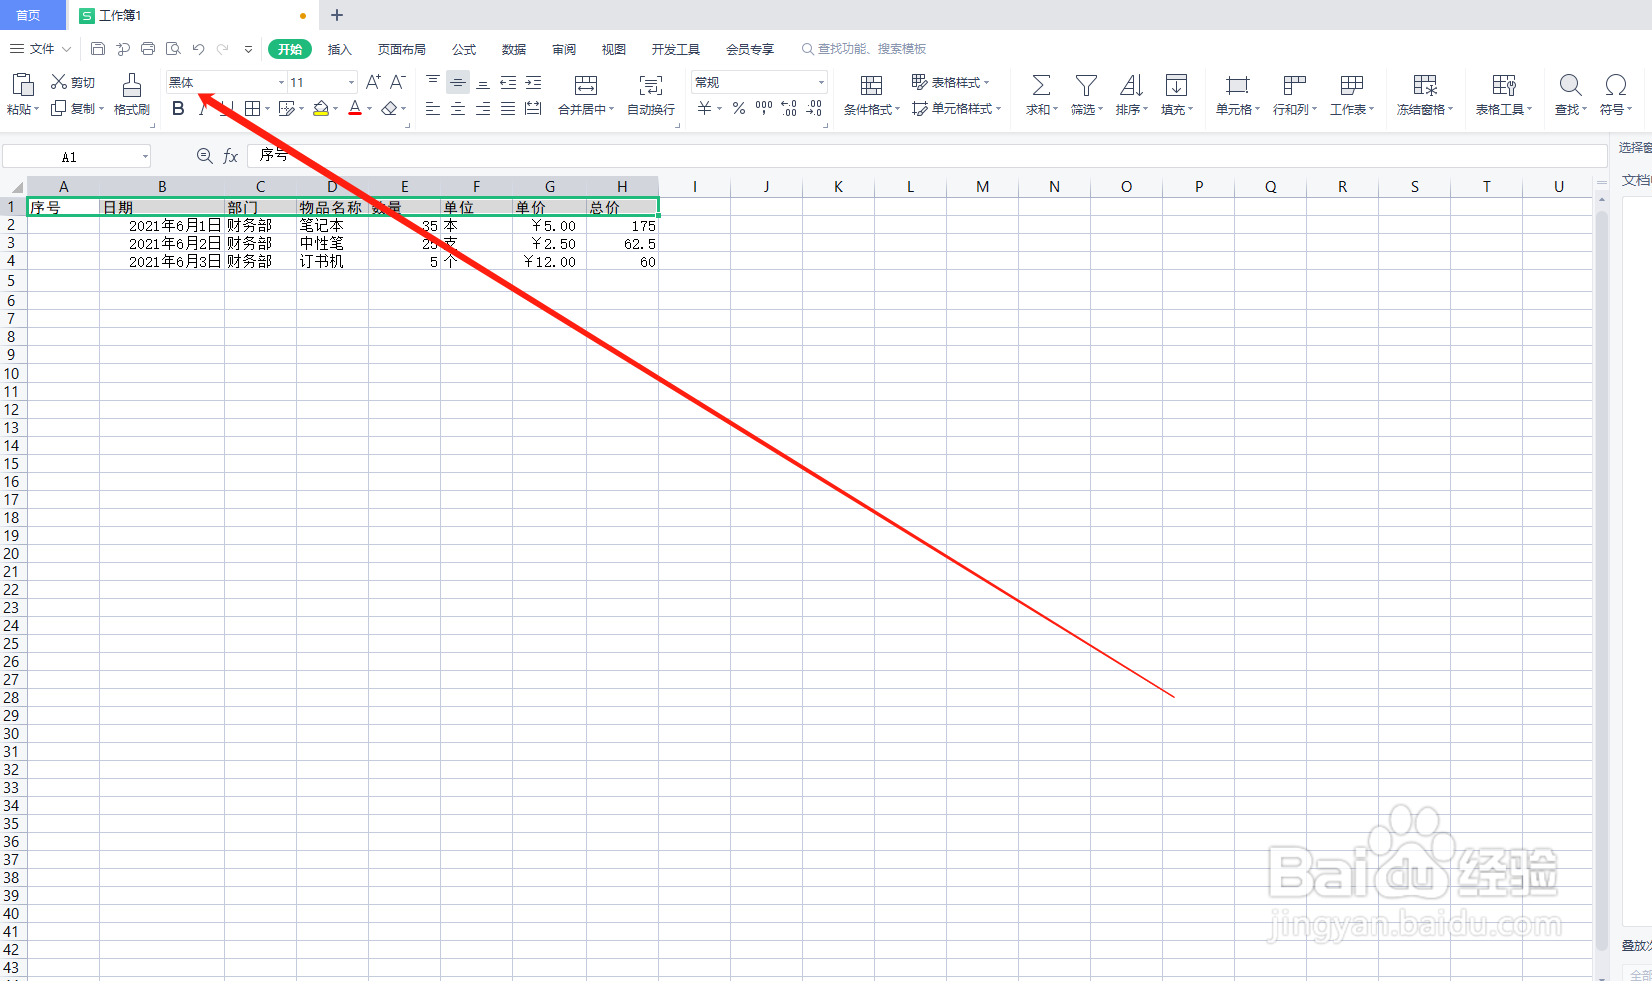Expand the borders dropdown arrow
1652x981 pixels.
(x=268, y=109)
